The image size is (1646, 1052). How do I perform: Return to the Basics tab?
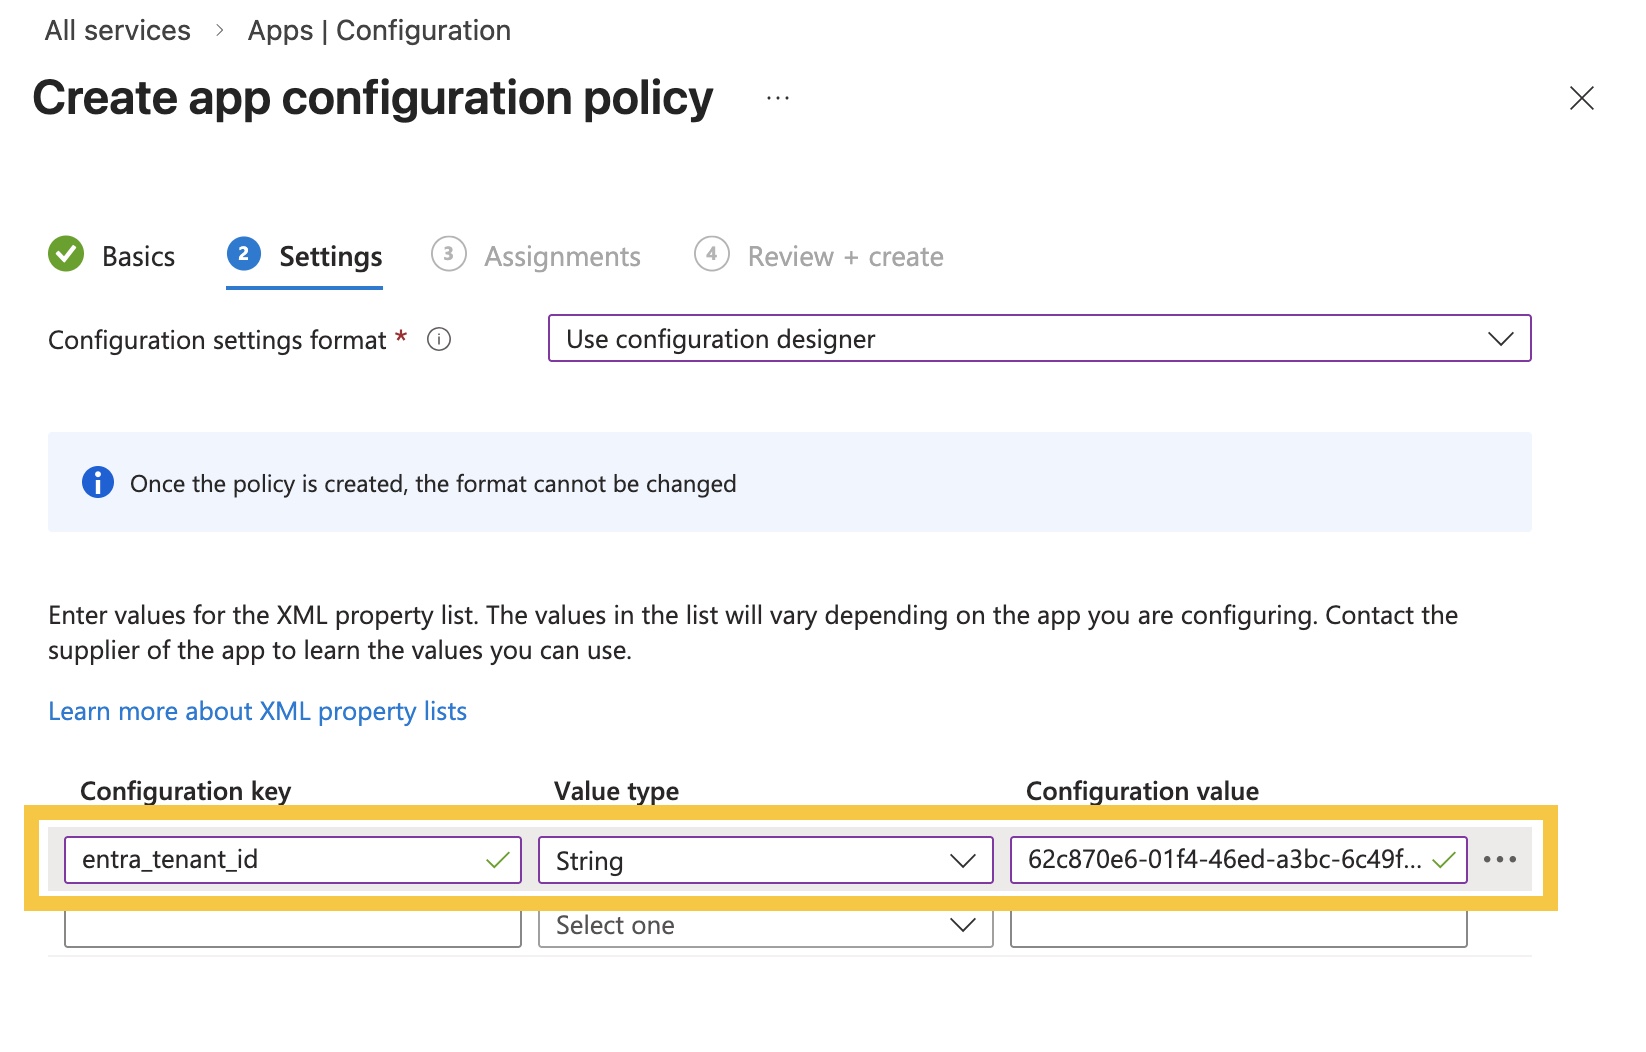click(138, 257)
